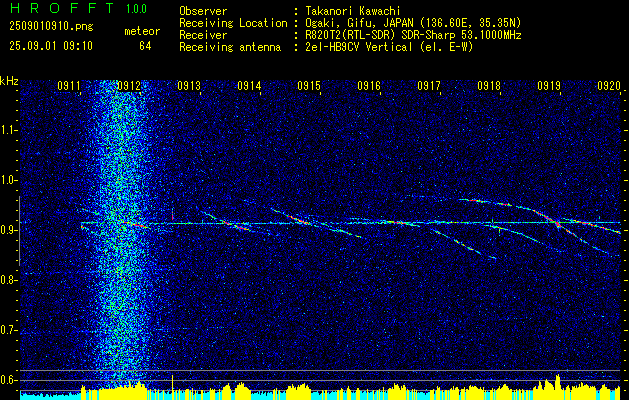Click the 0915 time axis marker
Image resolution: width=629 pixels, height=400 pixels.
(309, 85)
